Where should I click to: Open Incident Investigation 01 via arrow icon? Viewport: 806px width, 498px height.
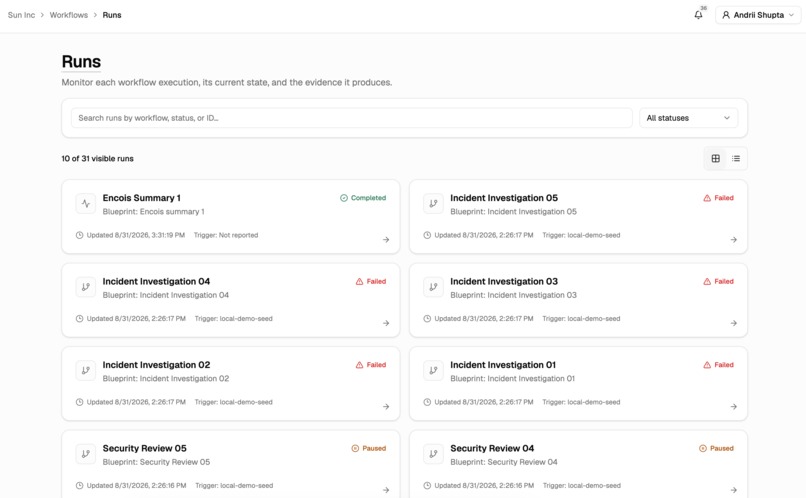(734, 407)
